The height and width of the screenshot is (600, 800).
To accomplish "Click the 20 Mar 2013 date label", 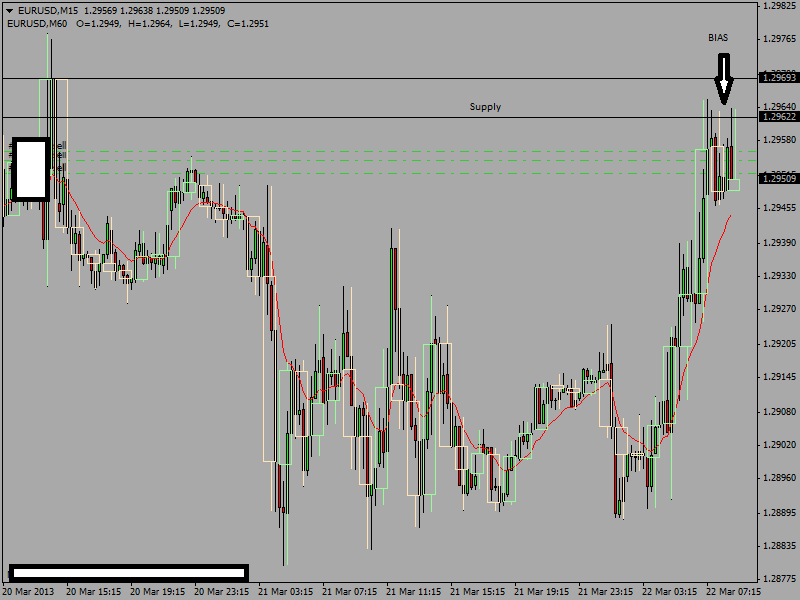I will pyautogui.click(x=28, y=592).
